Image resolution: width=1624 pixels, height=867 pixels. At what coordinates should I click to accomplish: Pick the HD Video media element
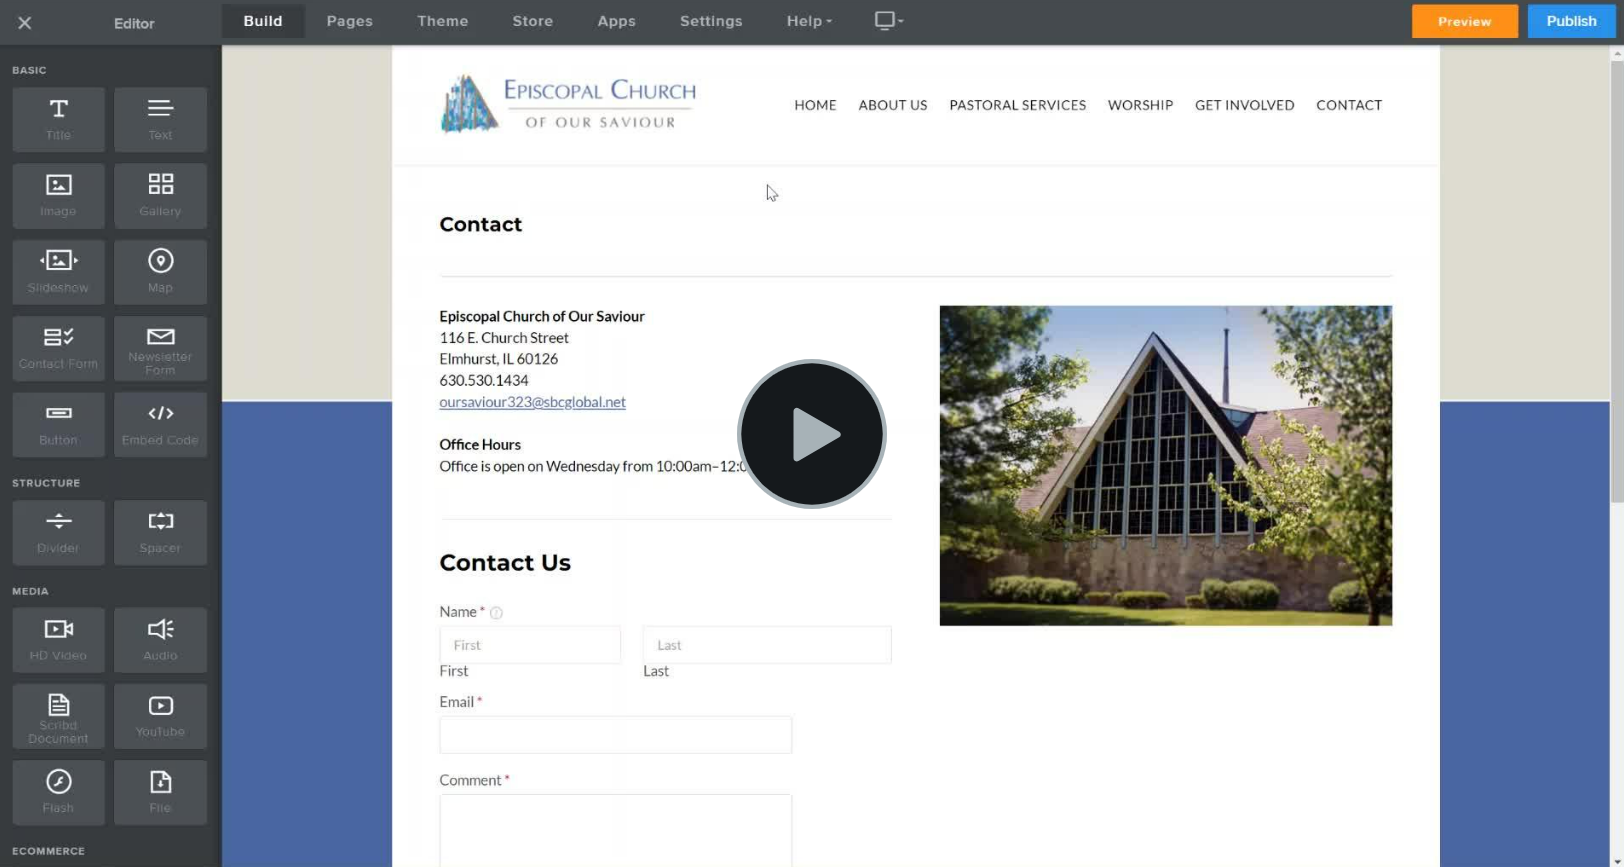[58, 640]
